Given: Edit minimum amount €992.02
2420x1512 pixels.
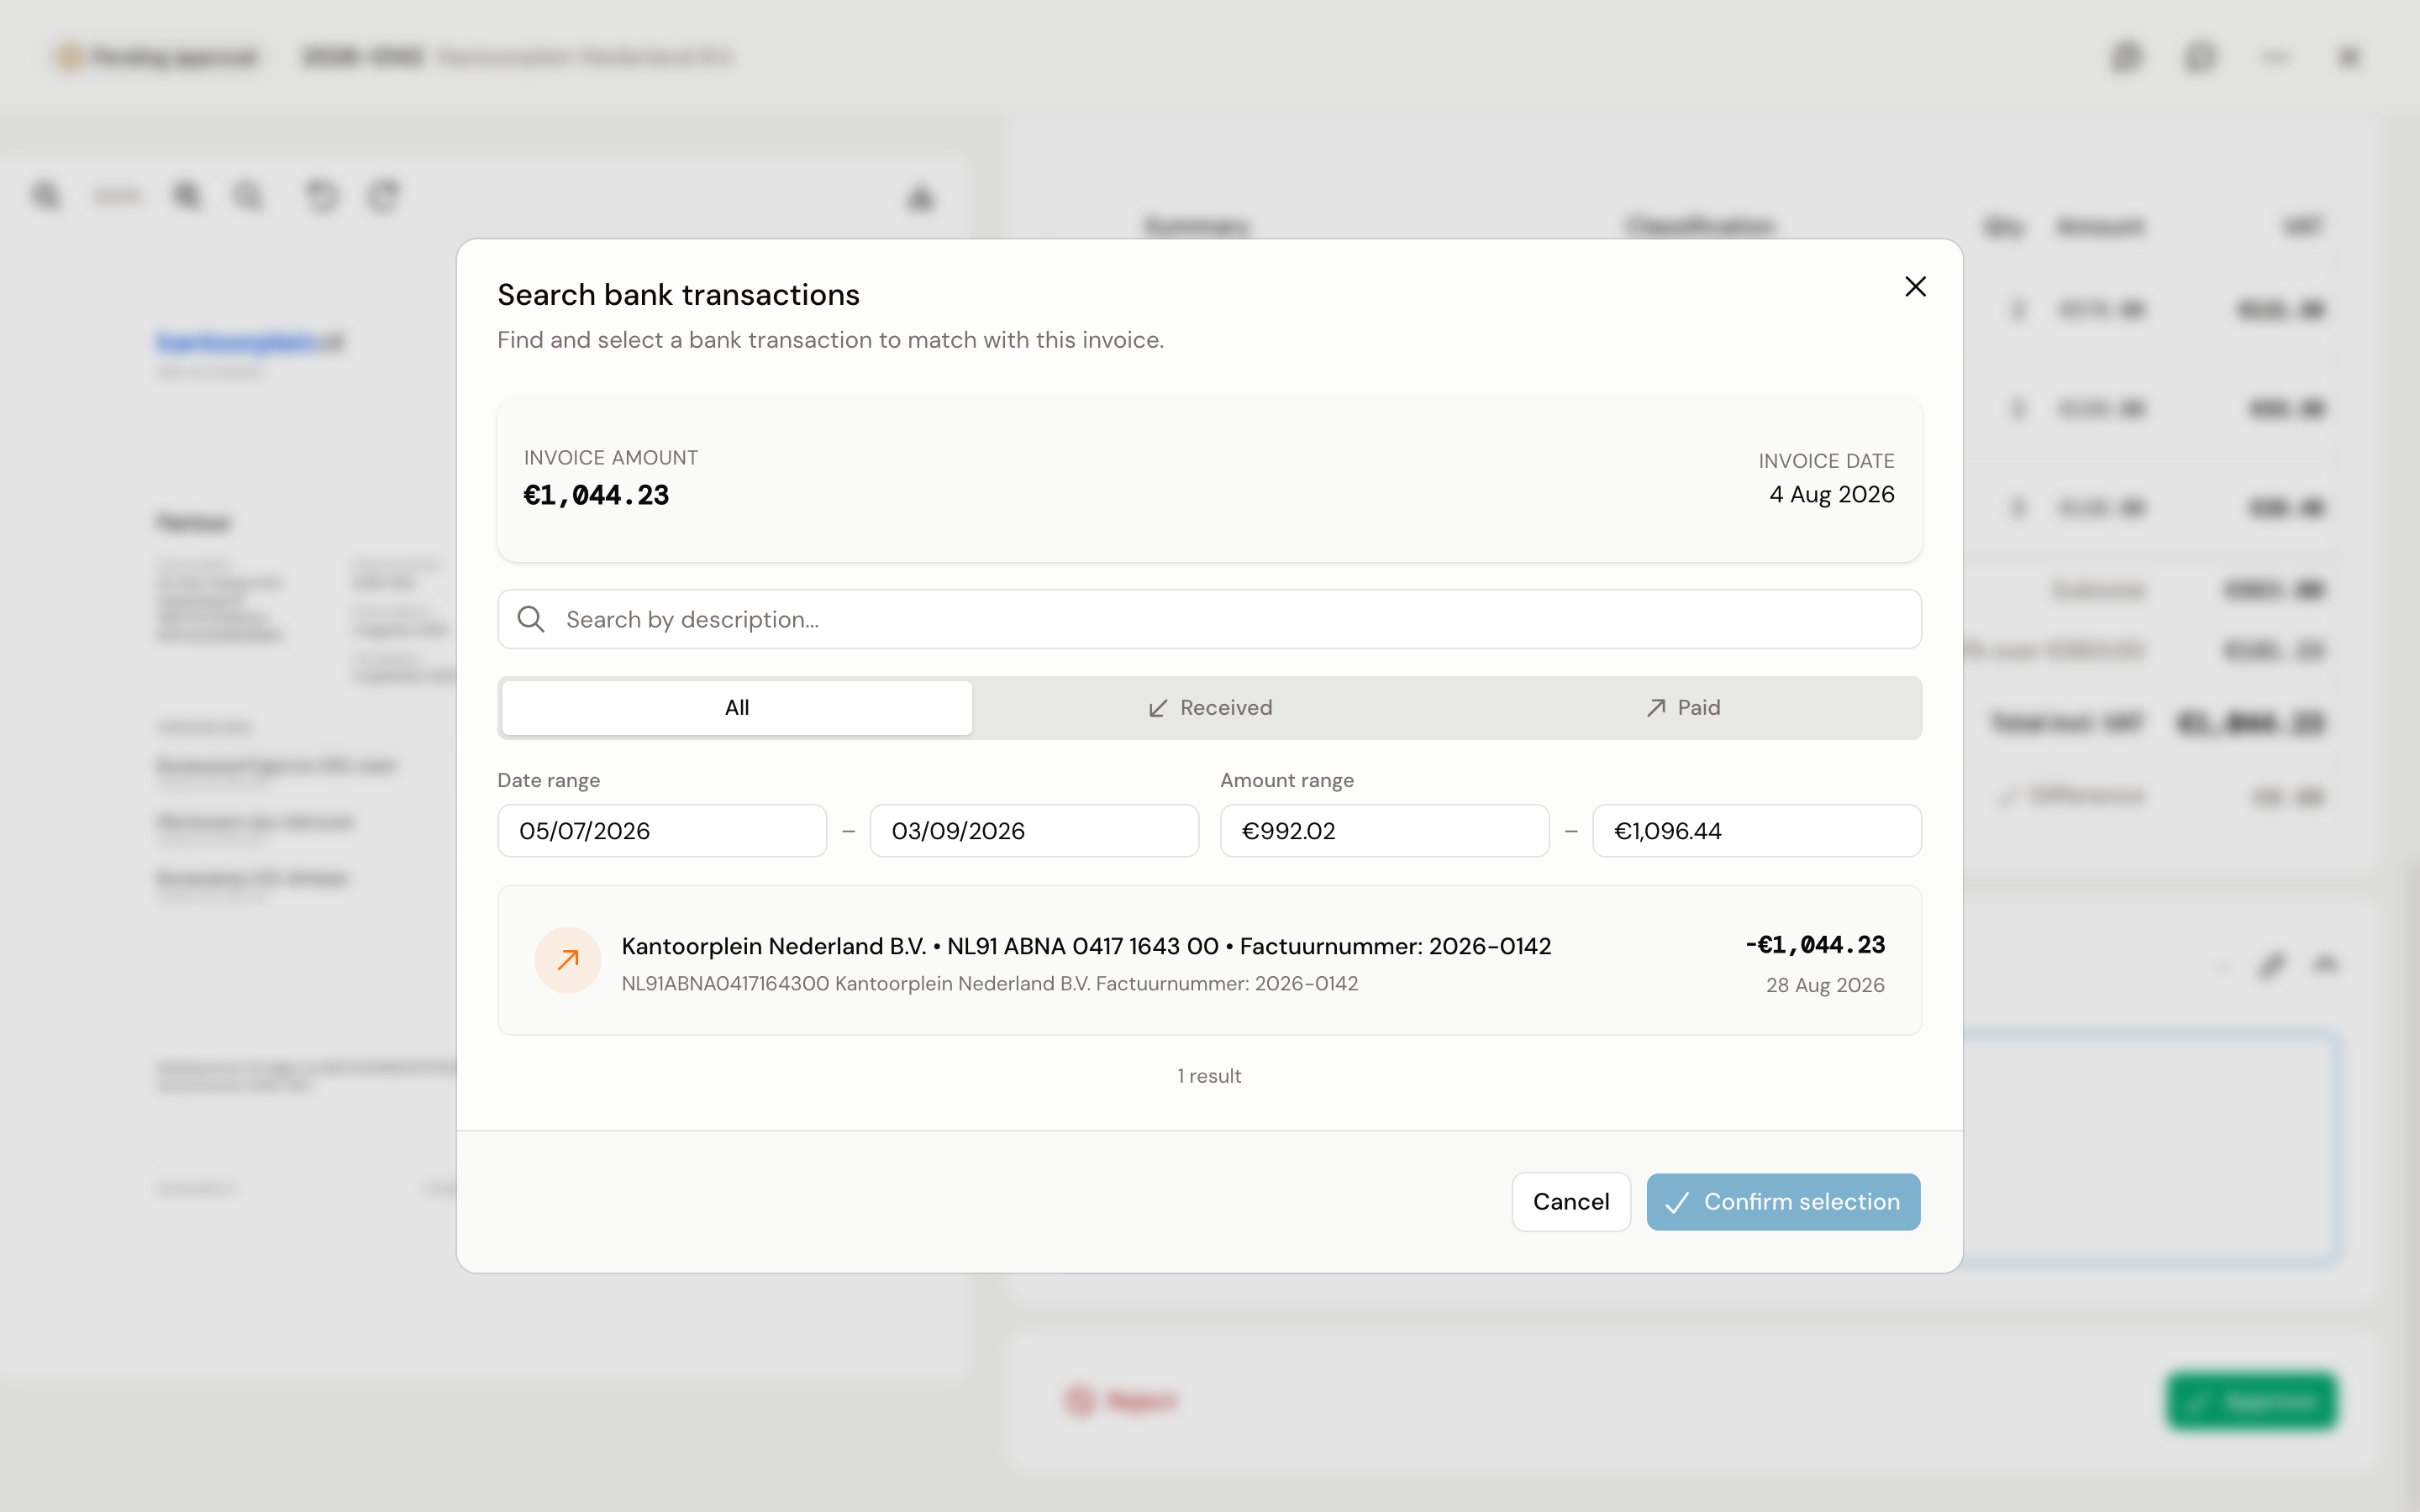Looking at the screenshot, I should click(x=1384, y=831).
